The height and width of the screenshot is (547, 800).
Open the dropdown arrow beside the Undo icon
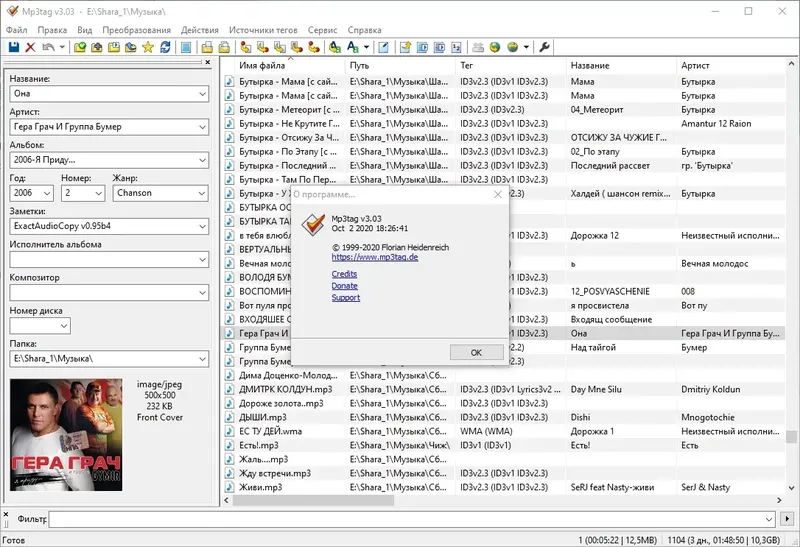click(x=62, y=47)
